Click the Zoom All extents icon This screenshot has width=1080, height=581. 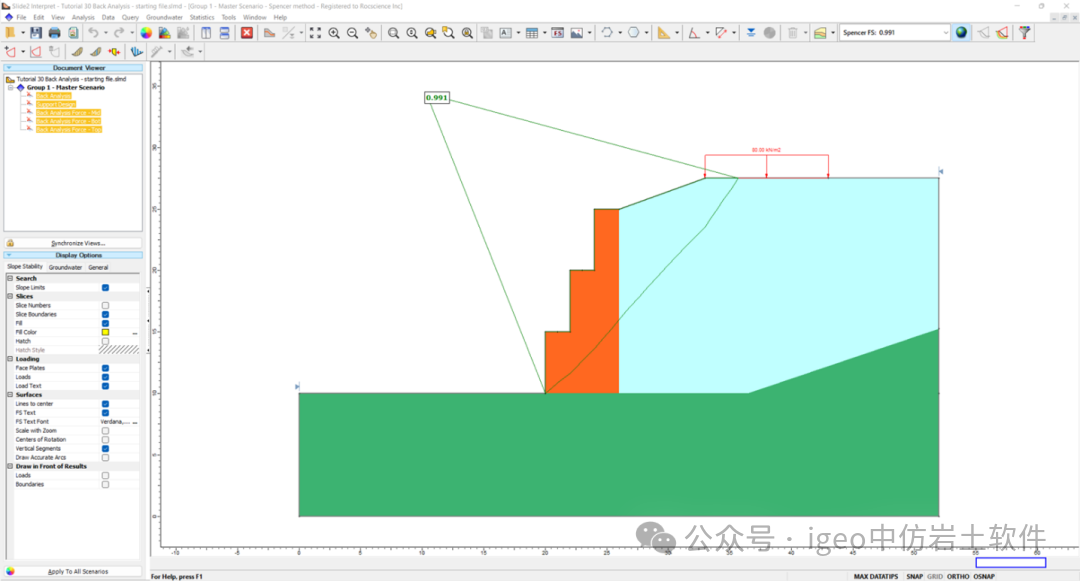click(316, 33)
